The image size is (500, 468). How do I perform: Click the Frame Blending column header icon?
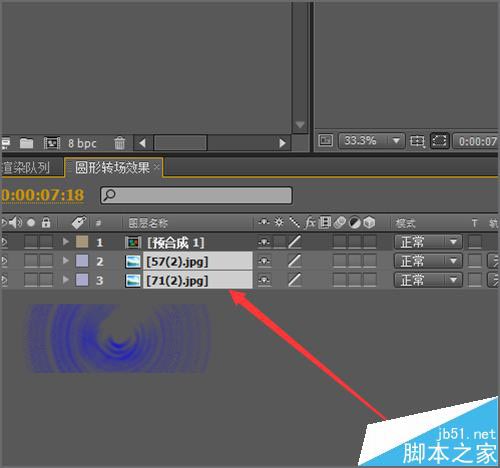pos(325,222)
